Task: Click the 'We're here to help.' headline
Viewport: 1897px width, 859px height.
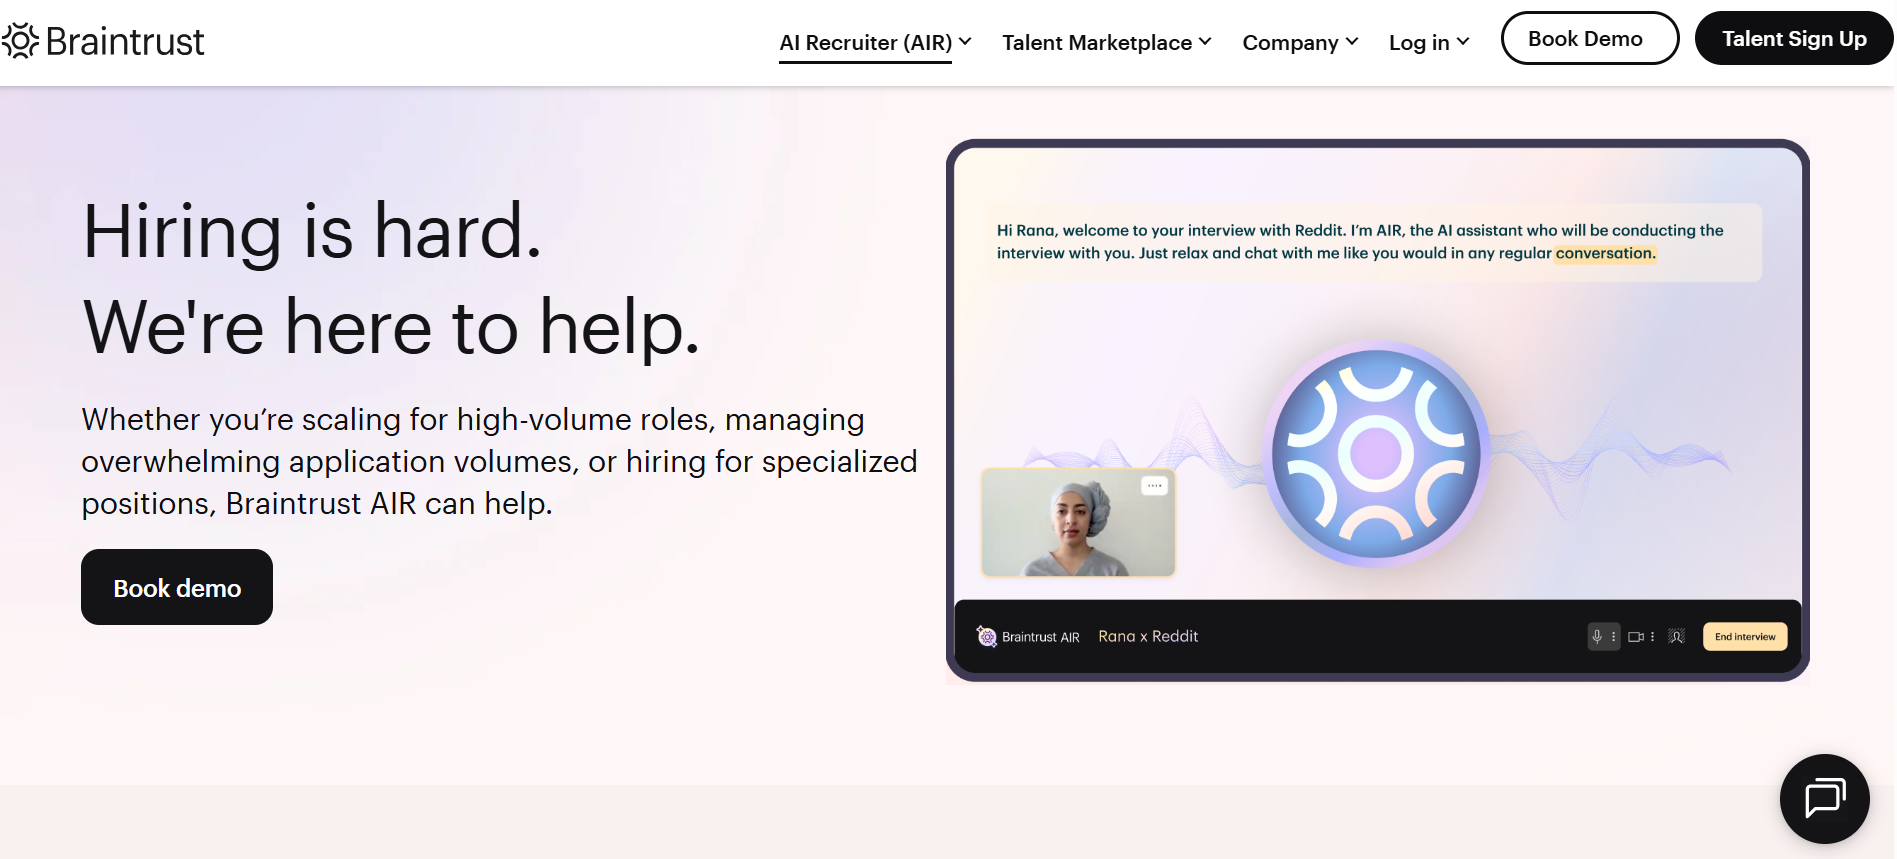Action: (x=391, y=327)
